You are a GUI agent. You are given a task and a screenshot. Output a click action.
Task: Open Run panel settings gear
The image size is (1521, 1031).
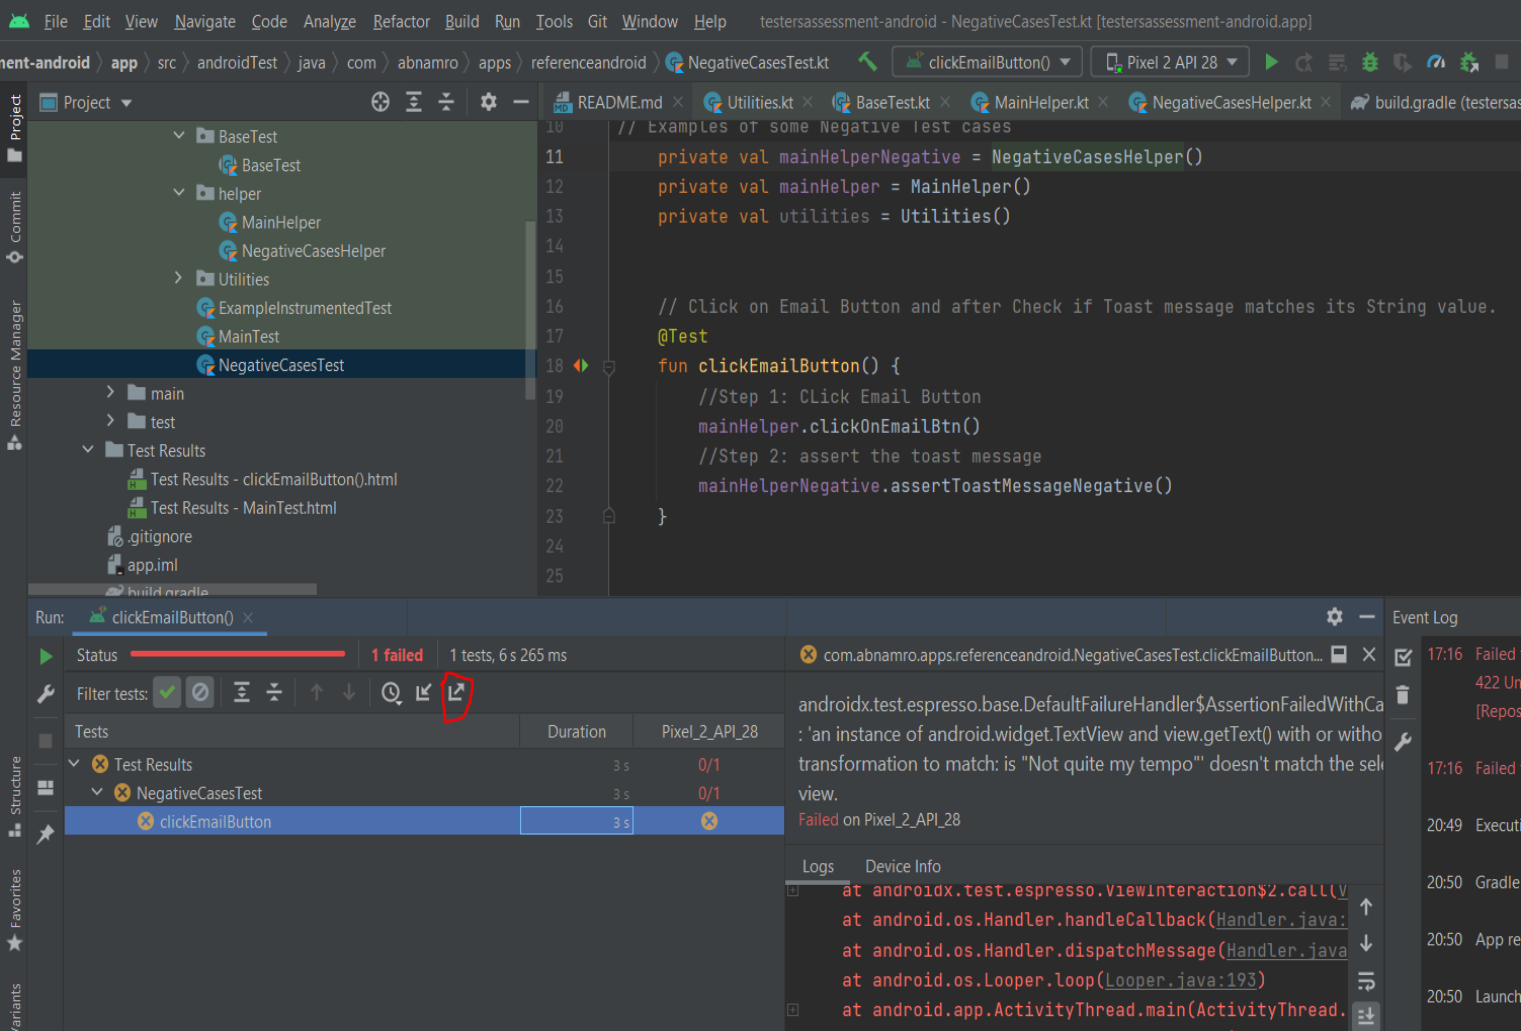point(1334,617)
